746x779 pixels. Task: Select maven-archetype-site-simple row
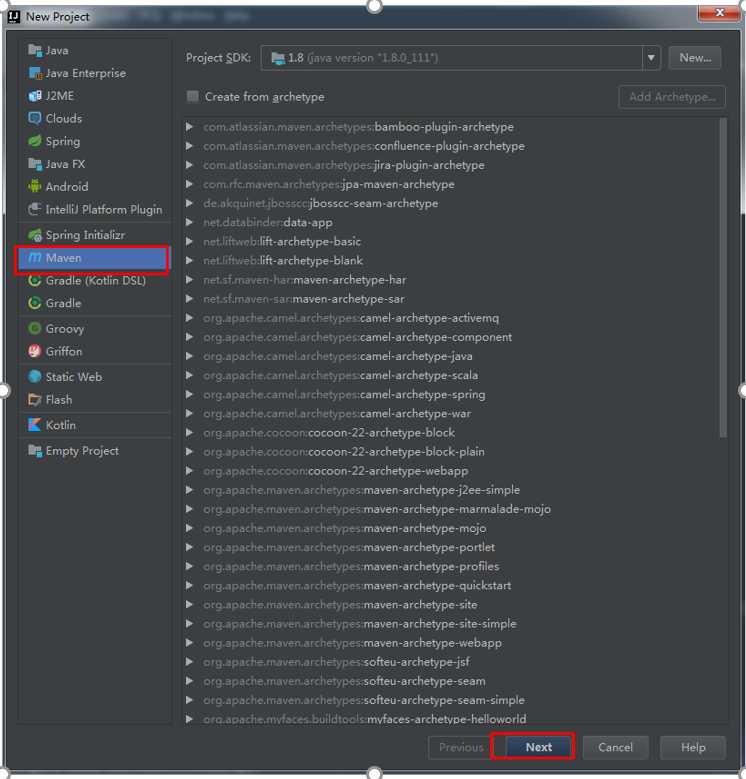tap(452, 623)
